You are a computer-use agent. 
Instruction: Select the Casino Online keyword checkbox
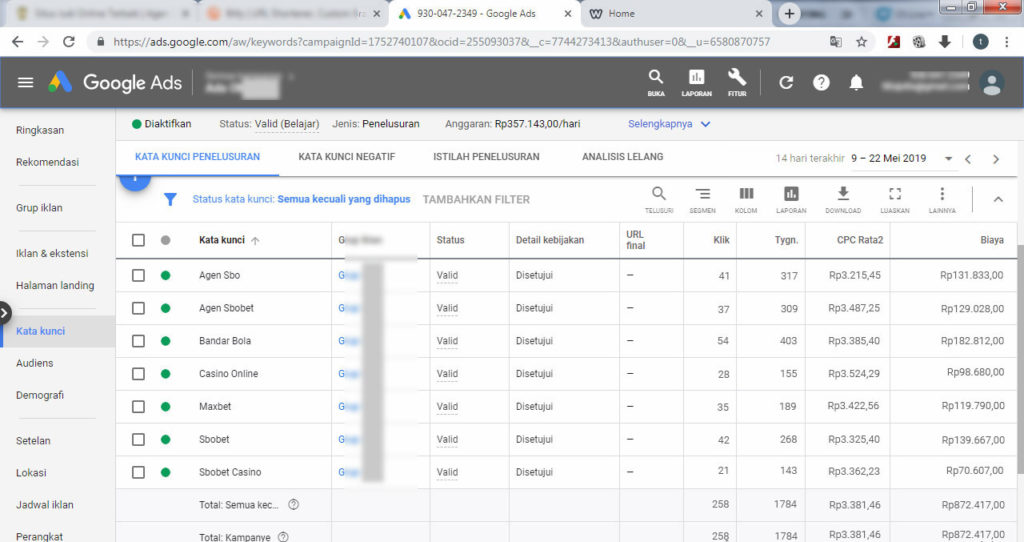coord(139,374)
